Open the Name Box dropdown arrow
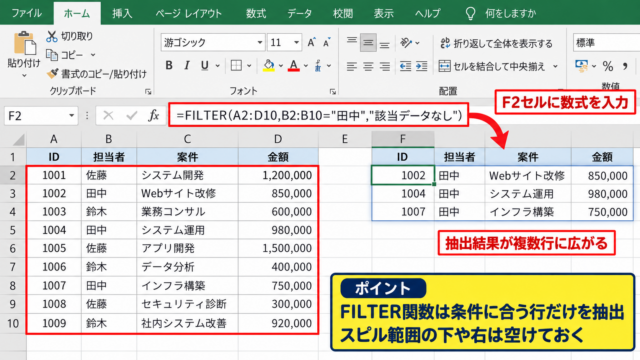 coord(71,116)
